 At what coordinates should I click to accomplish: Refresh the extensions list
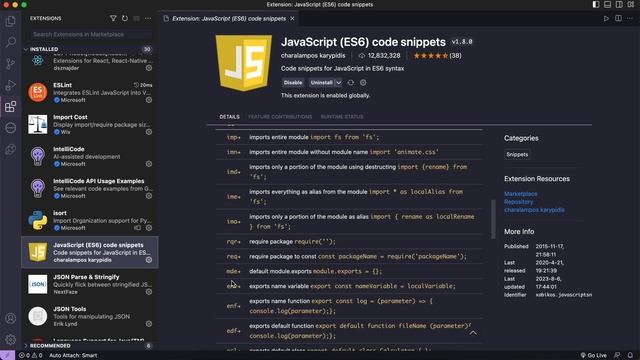pos(124,18)
